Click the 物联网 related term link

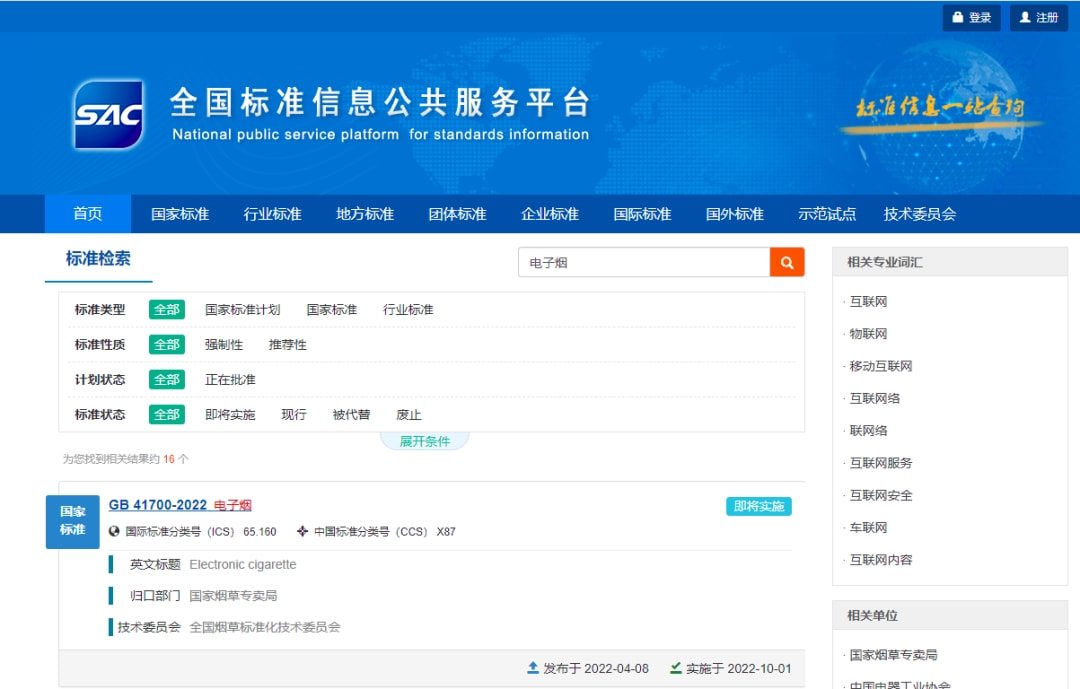coord(868,334)
